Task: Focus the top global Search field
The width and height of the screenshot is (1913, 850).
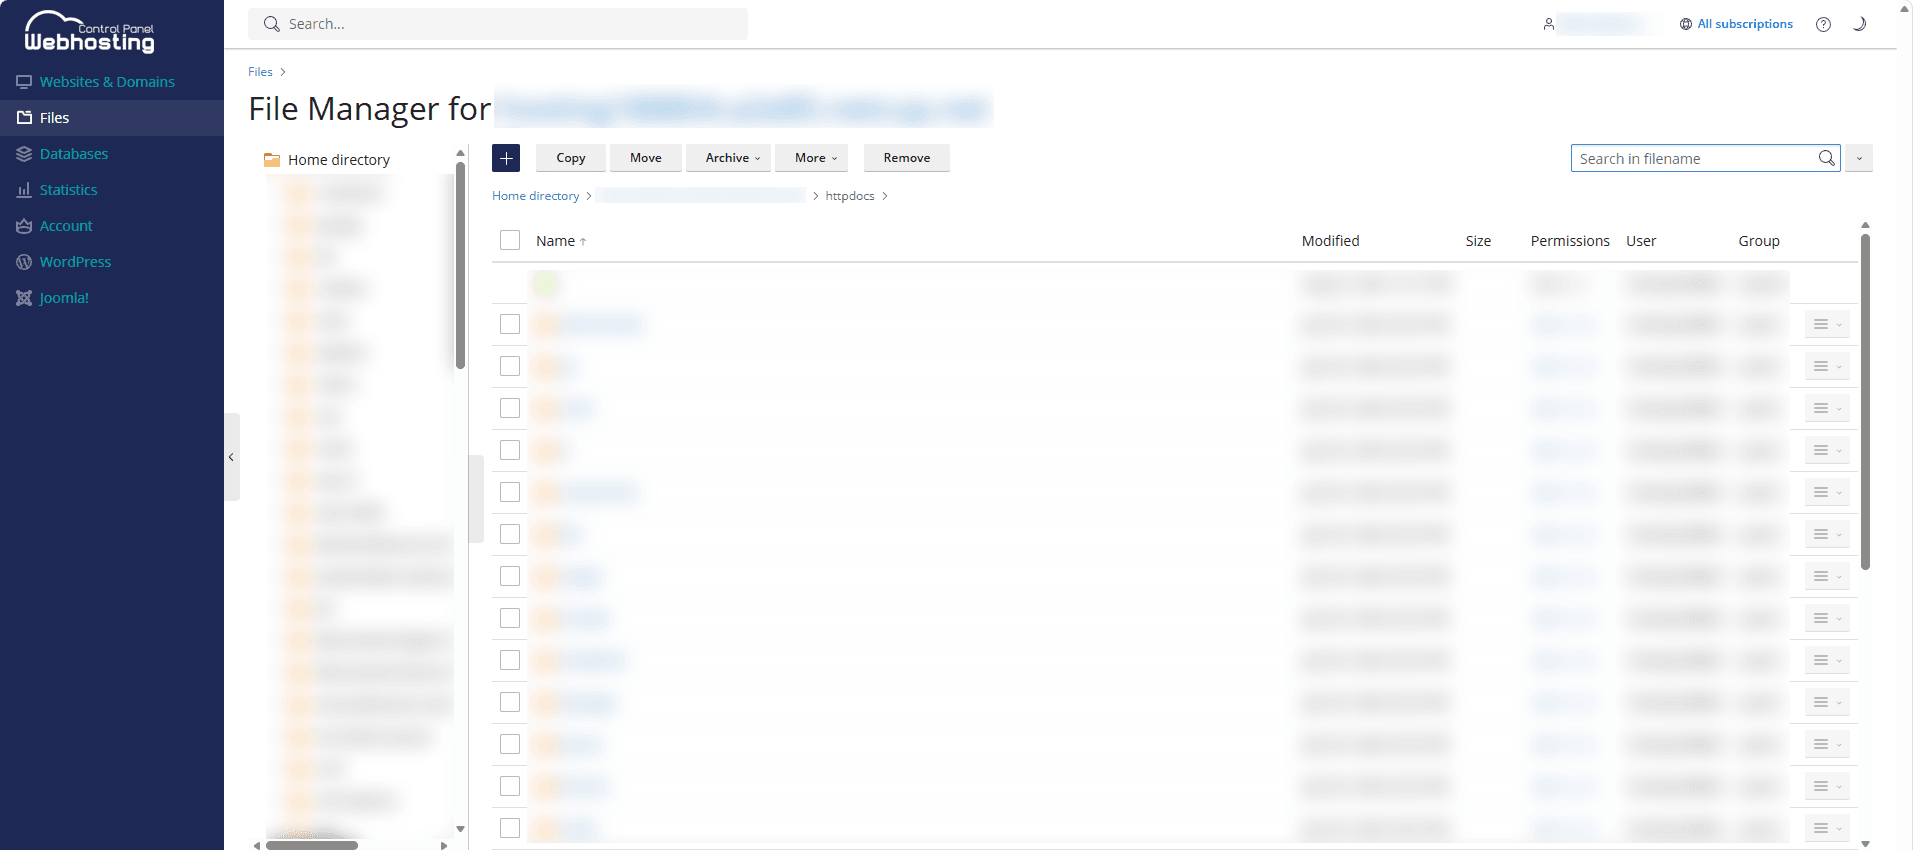Action: [x=498, y=24]
